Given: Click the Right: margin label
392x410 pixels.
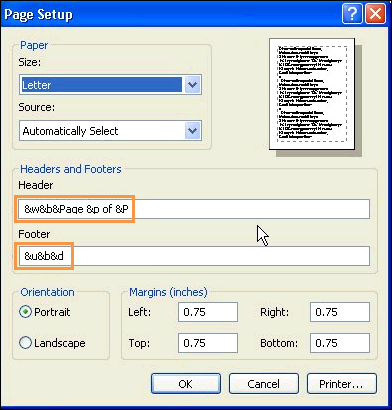Looking at the screenshot, I should point(274,312).
